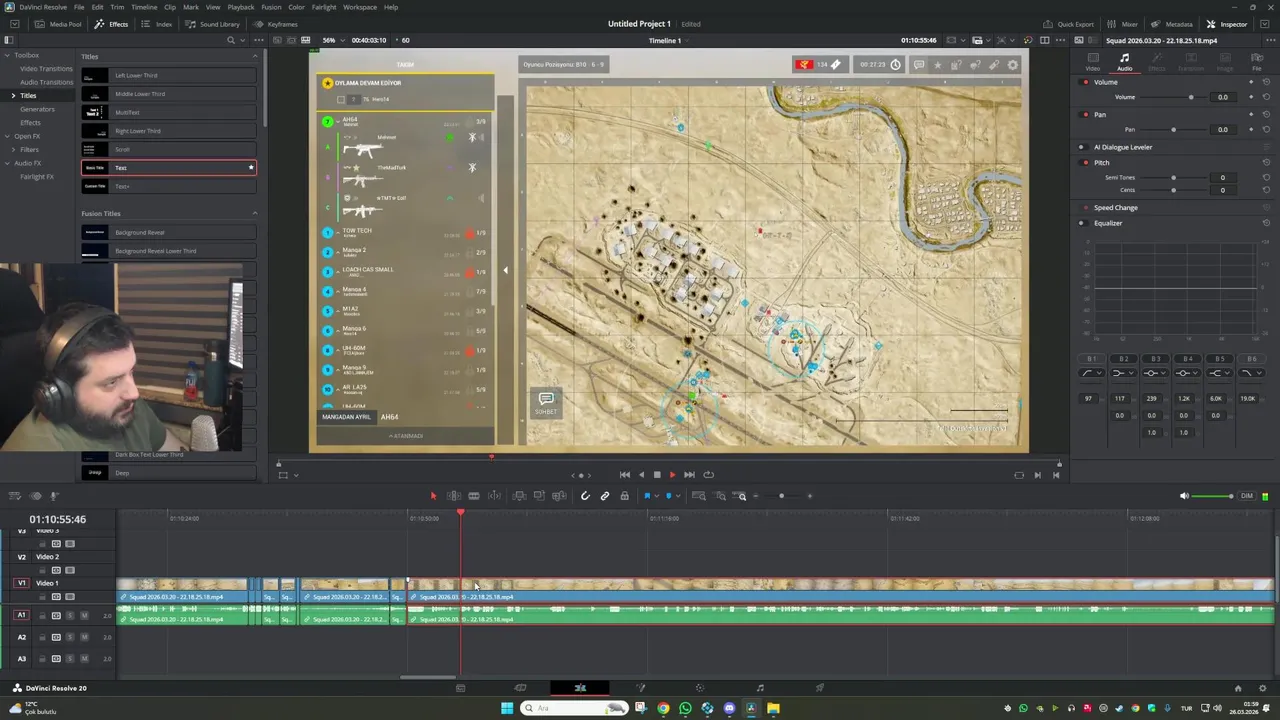The height and width of the screenshot is (720, 1280).
Task: Mute track A2 with M button
Action: pos(84,637)
